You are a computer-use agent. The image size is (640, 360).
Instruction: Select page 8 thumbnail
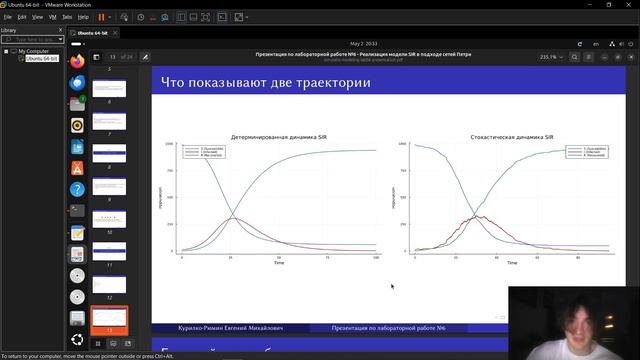(x=109, y=153)
